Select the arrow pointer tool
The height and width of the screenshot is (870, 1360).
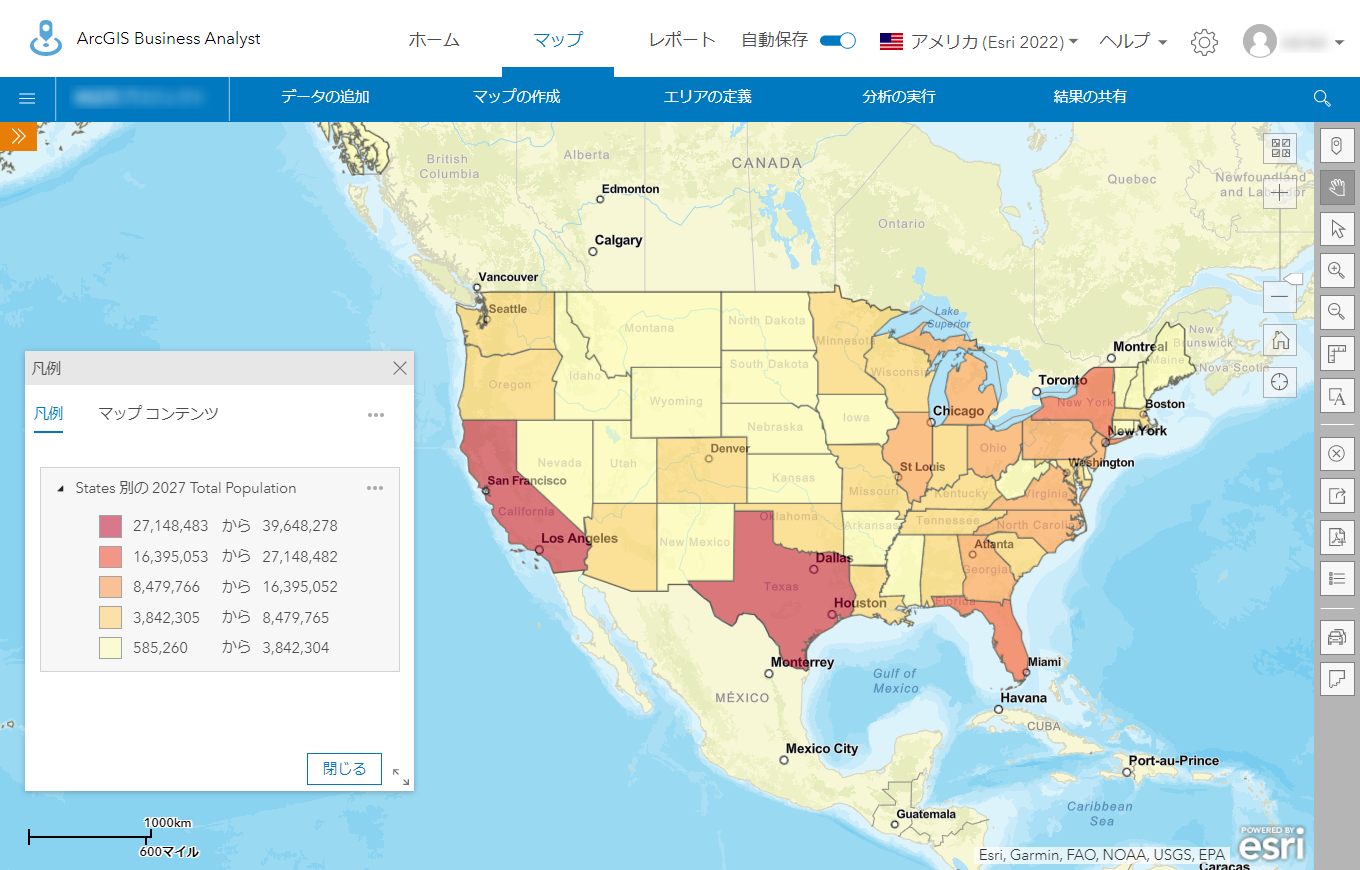(x=1337, y=229)
